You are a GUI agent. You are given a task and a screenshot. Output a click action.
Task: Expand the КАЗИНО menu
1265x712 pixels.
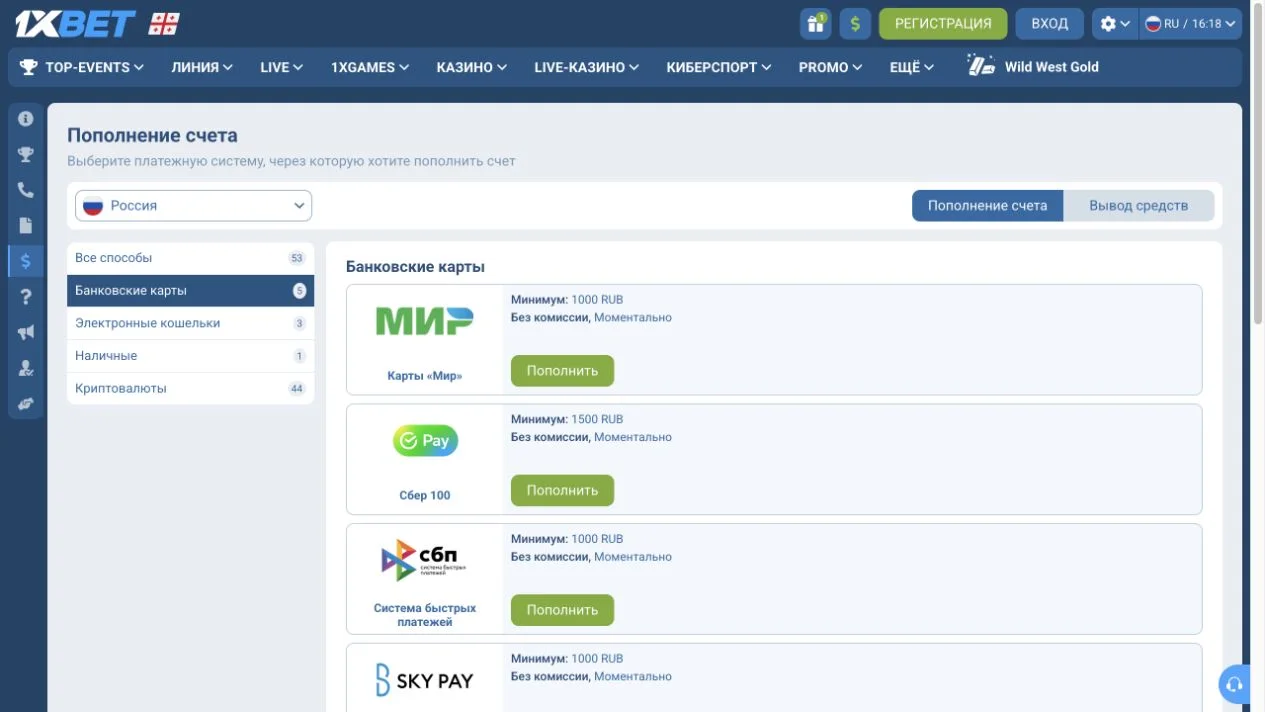click(471, 67)
